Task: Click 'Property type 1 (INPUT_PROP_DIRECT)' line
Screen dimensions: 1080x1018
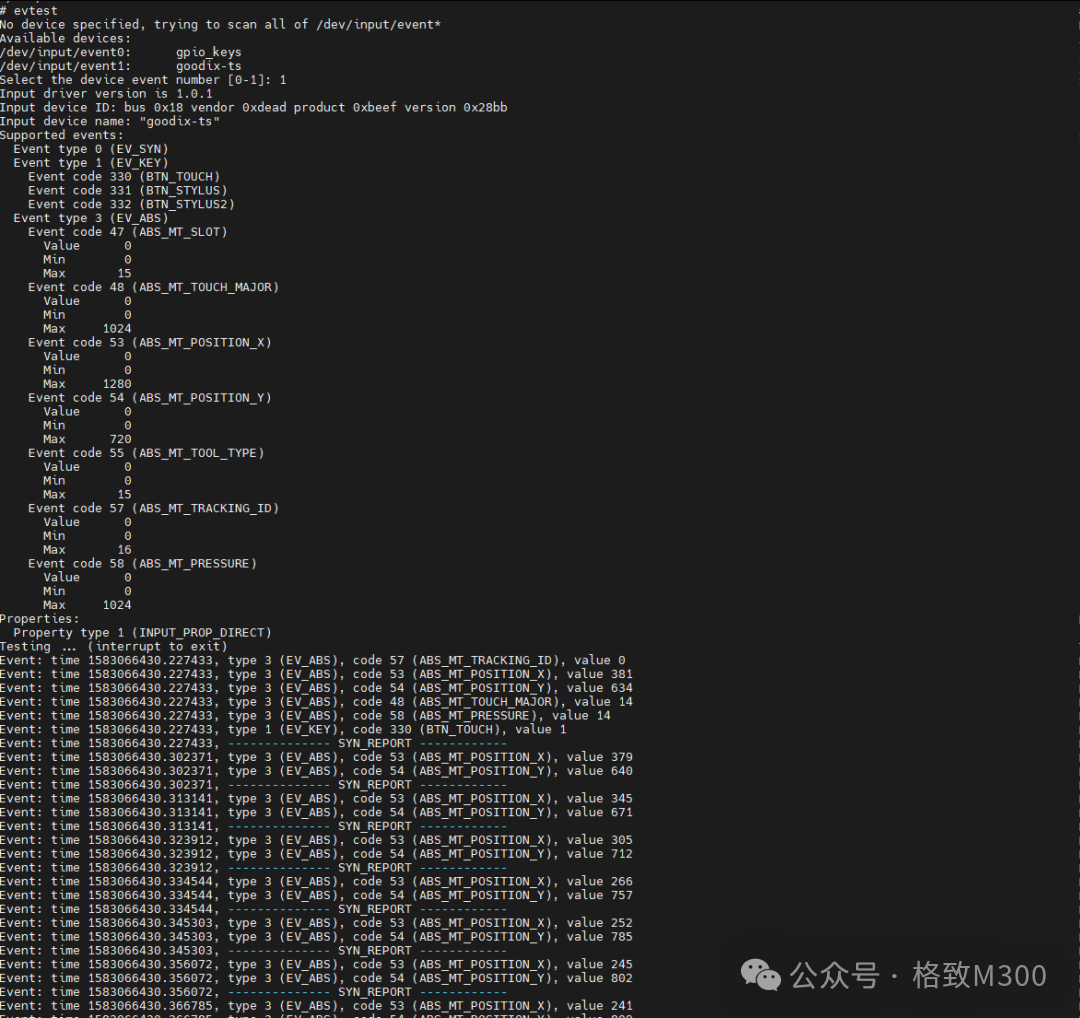Action: [143, 632]
